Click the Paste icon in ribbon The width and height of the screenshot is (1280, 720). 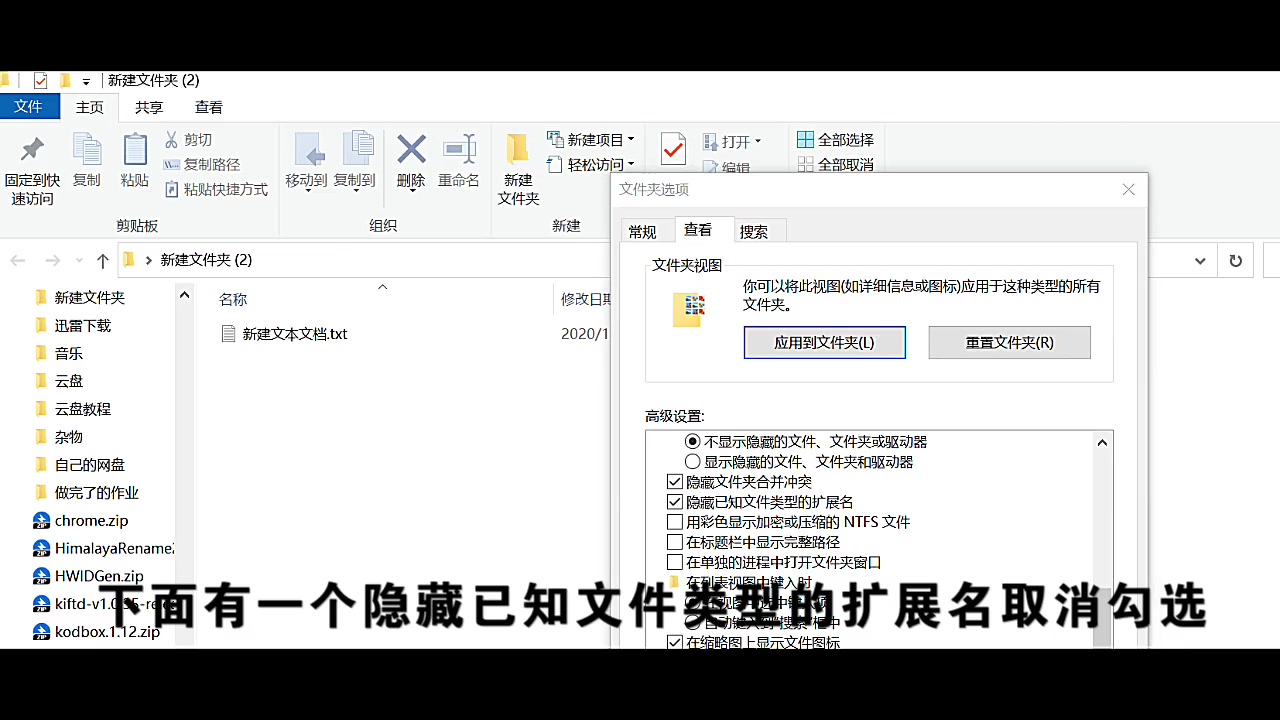tap(135, 150)
